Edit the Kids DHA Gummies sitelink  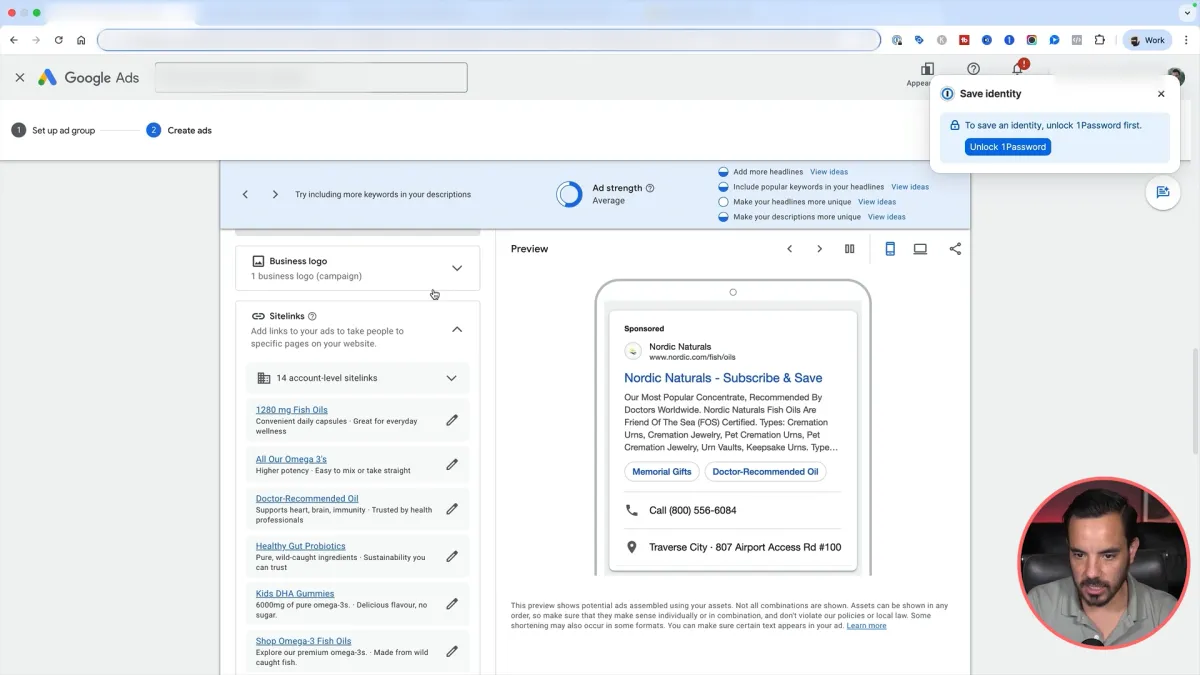click(x=452, y=604)
